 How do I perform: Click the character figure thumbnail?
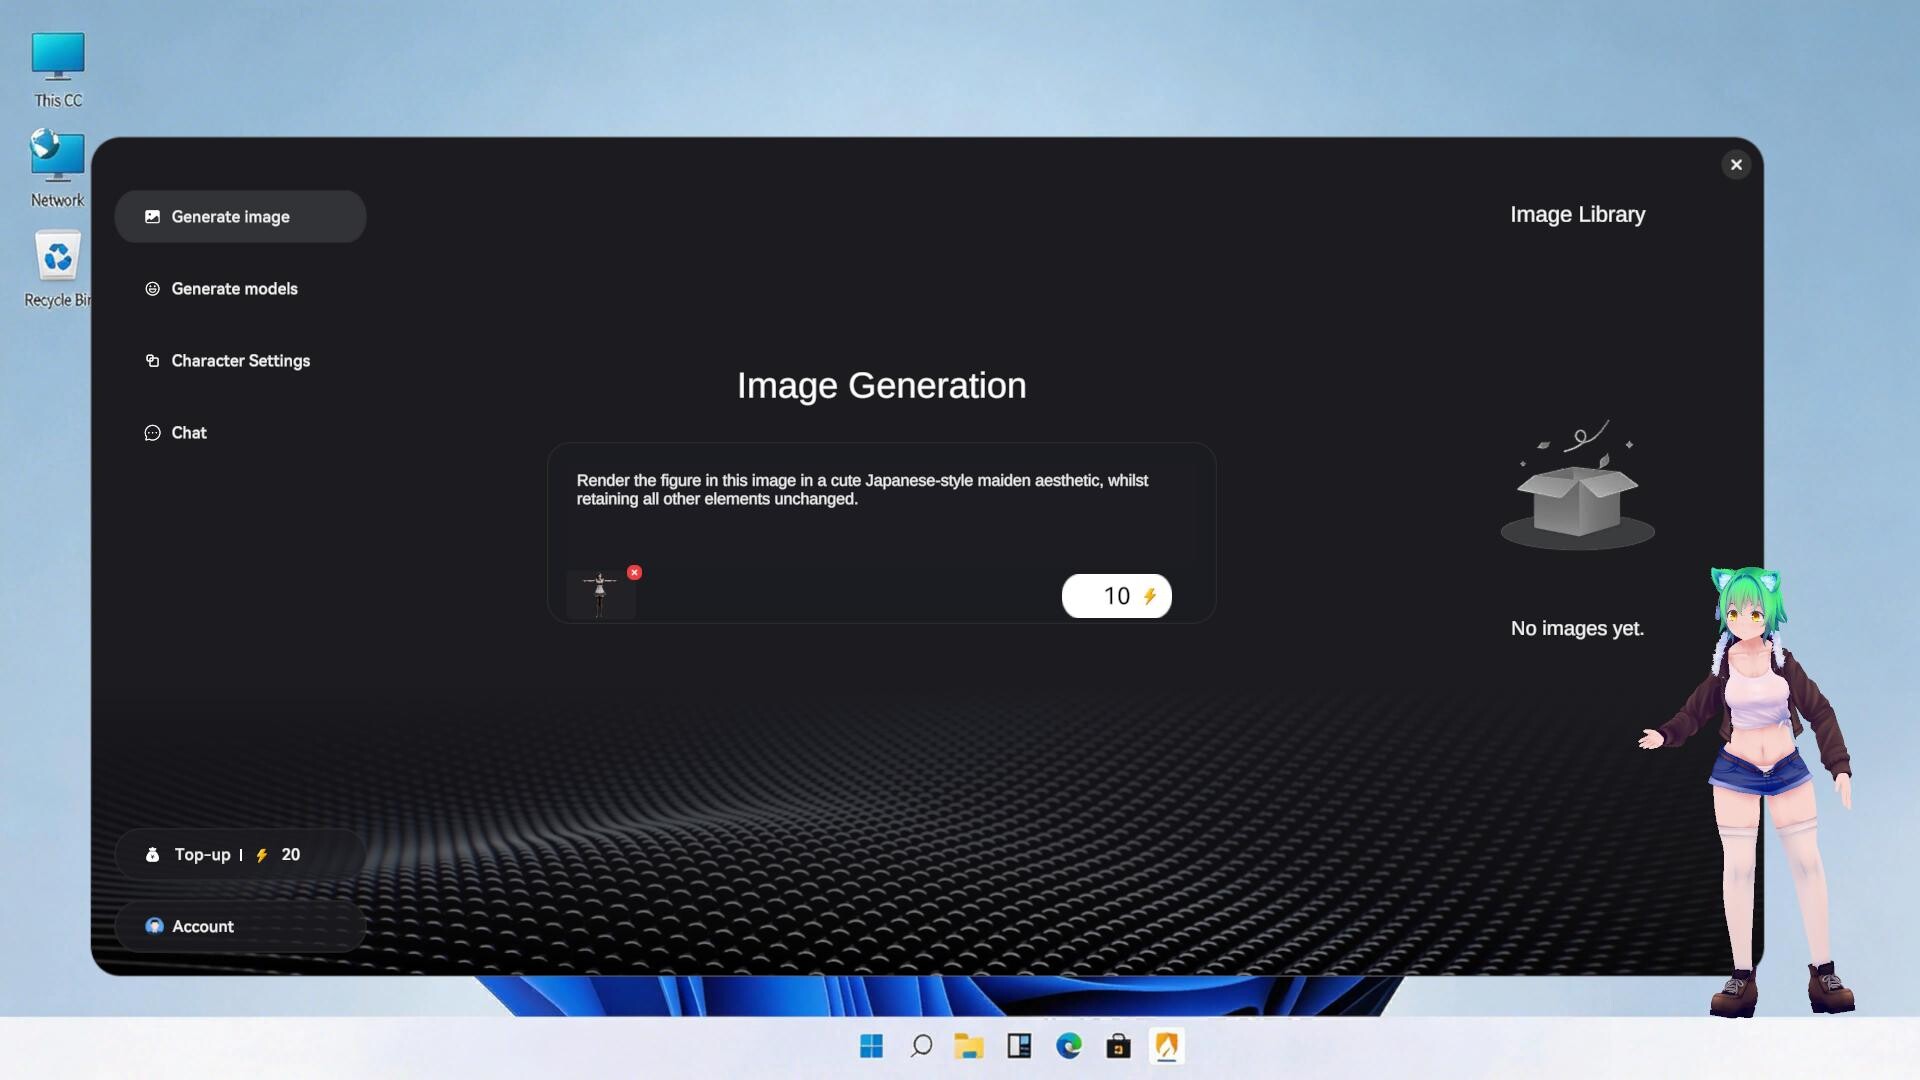point(600,595)
